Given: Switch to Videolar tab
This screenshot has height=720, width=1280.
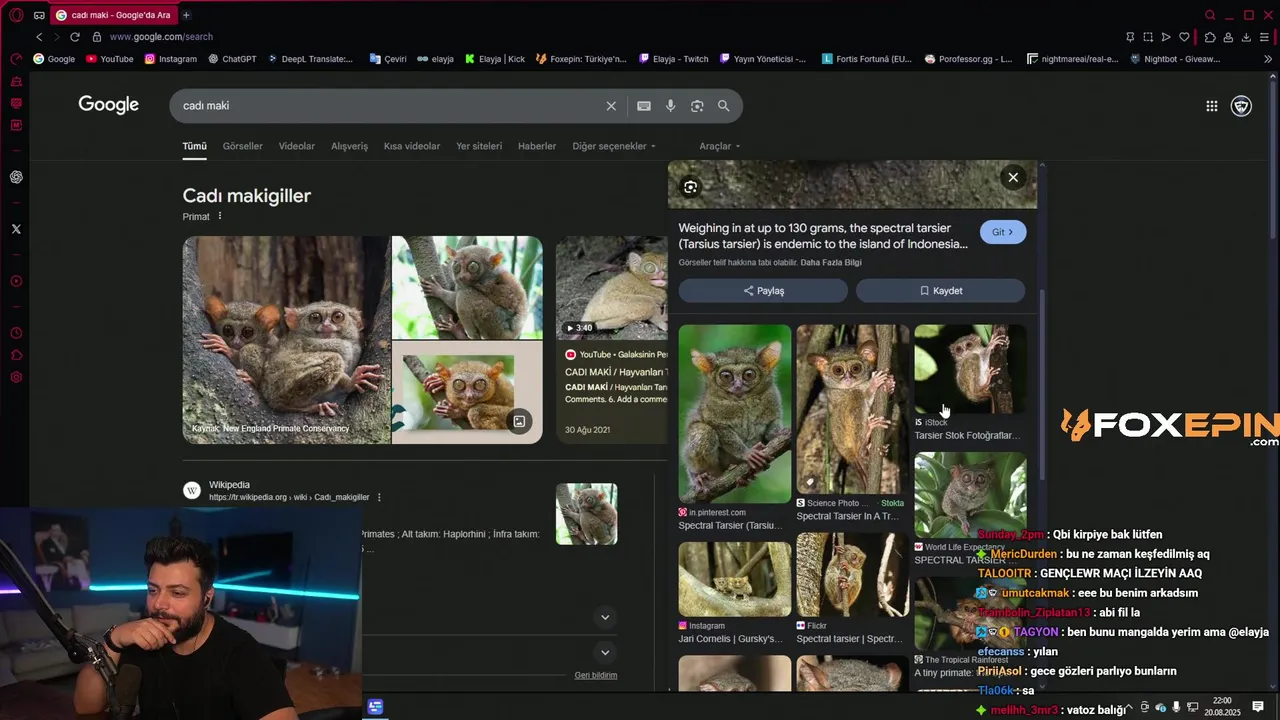Looking at the screenshot, I should click(x=297, y=146).
